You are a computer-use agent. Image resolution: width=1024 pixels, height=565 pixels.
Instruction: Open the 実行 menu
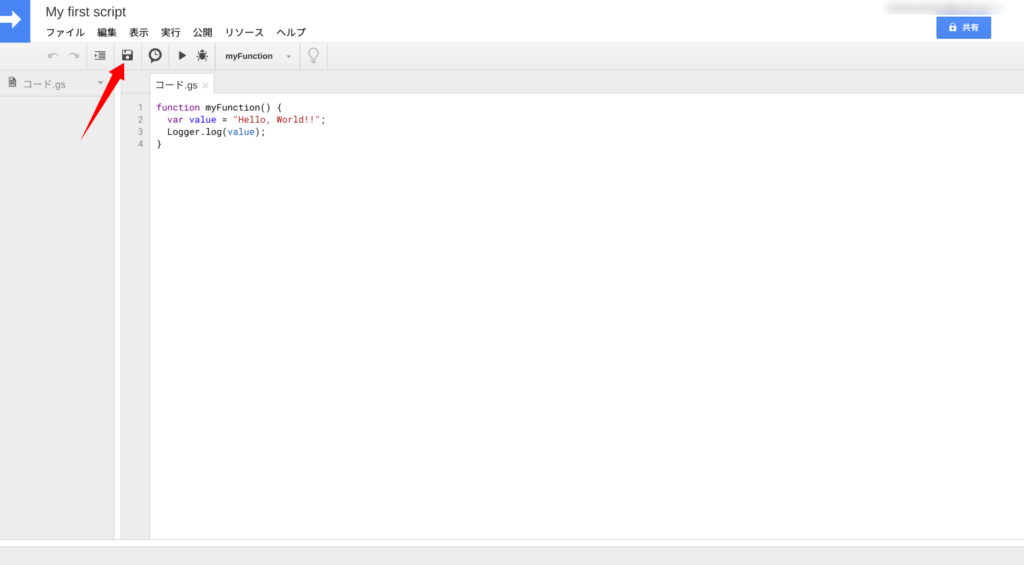[170, 32]
